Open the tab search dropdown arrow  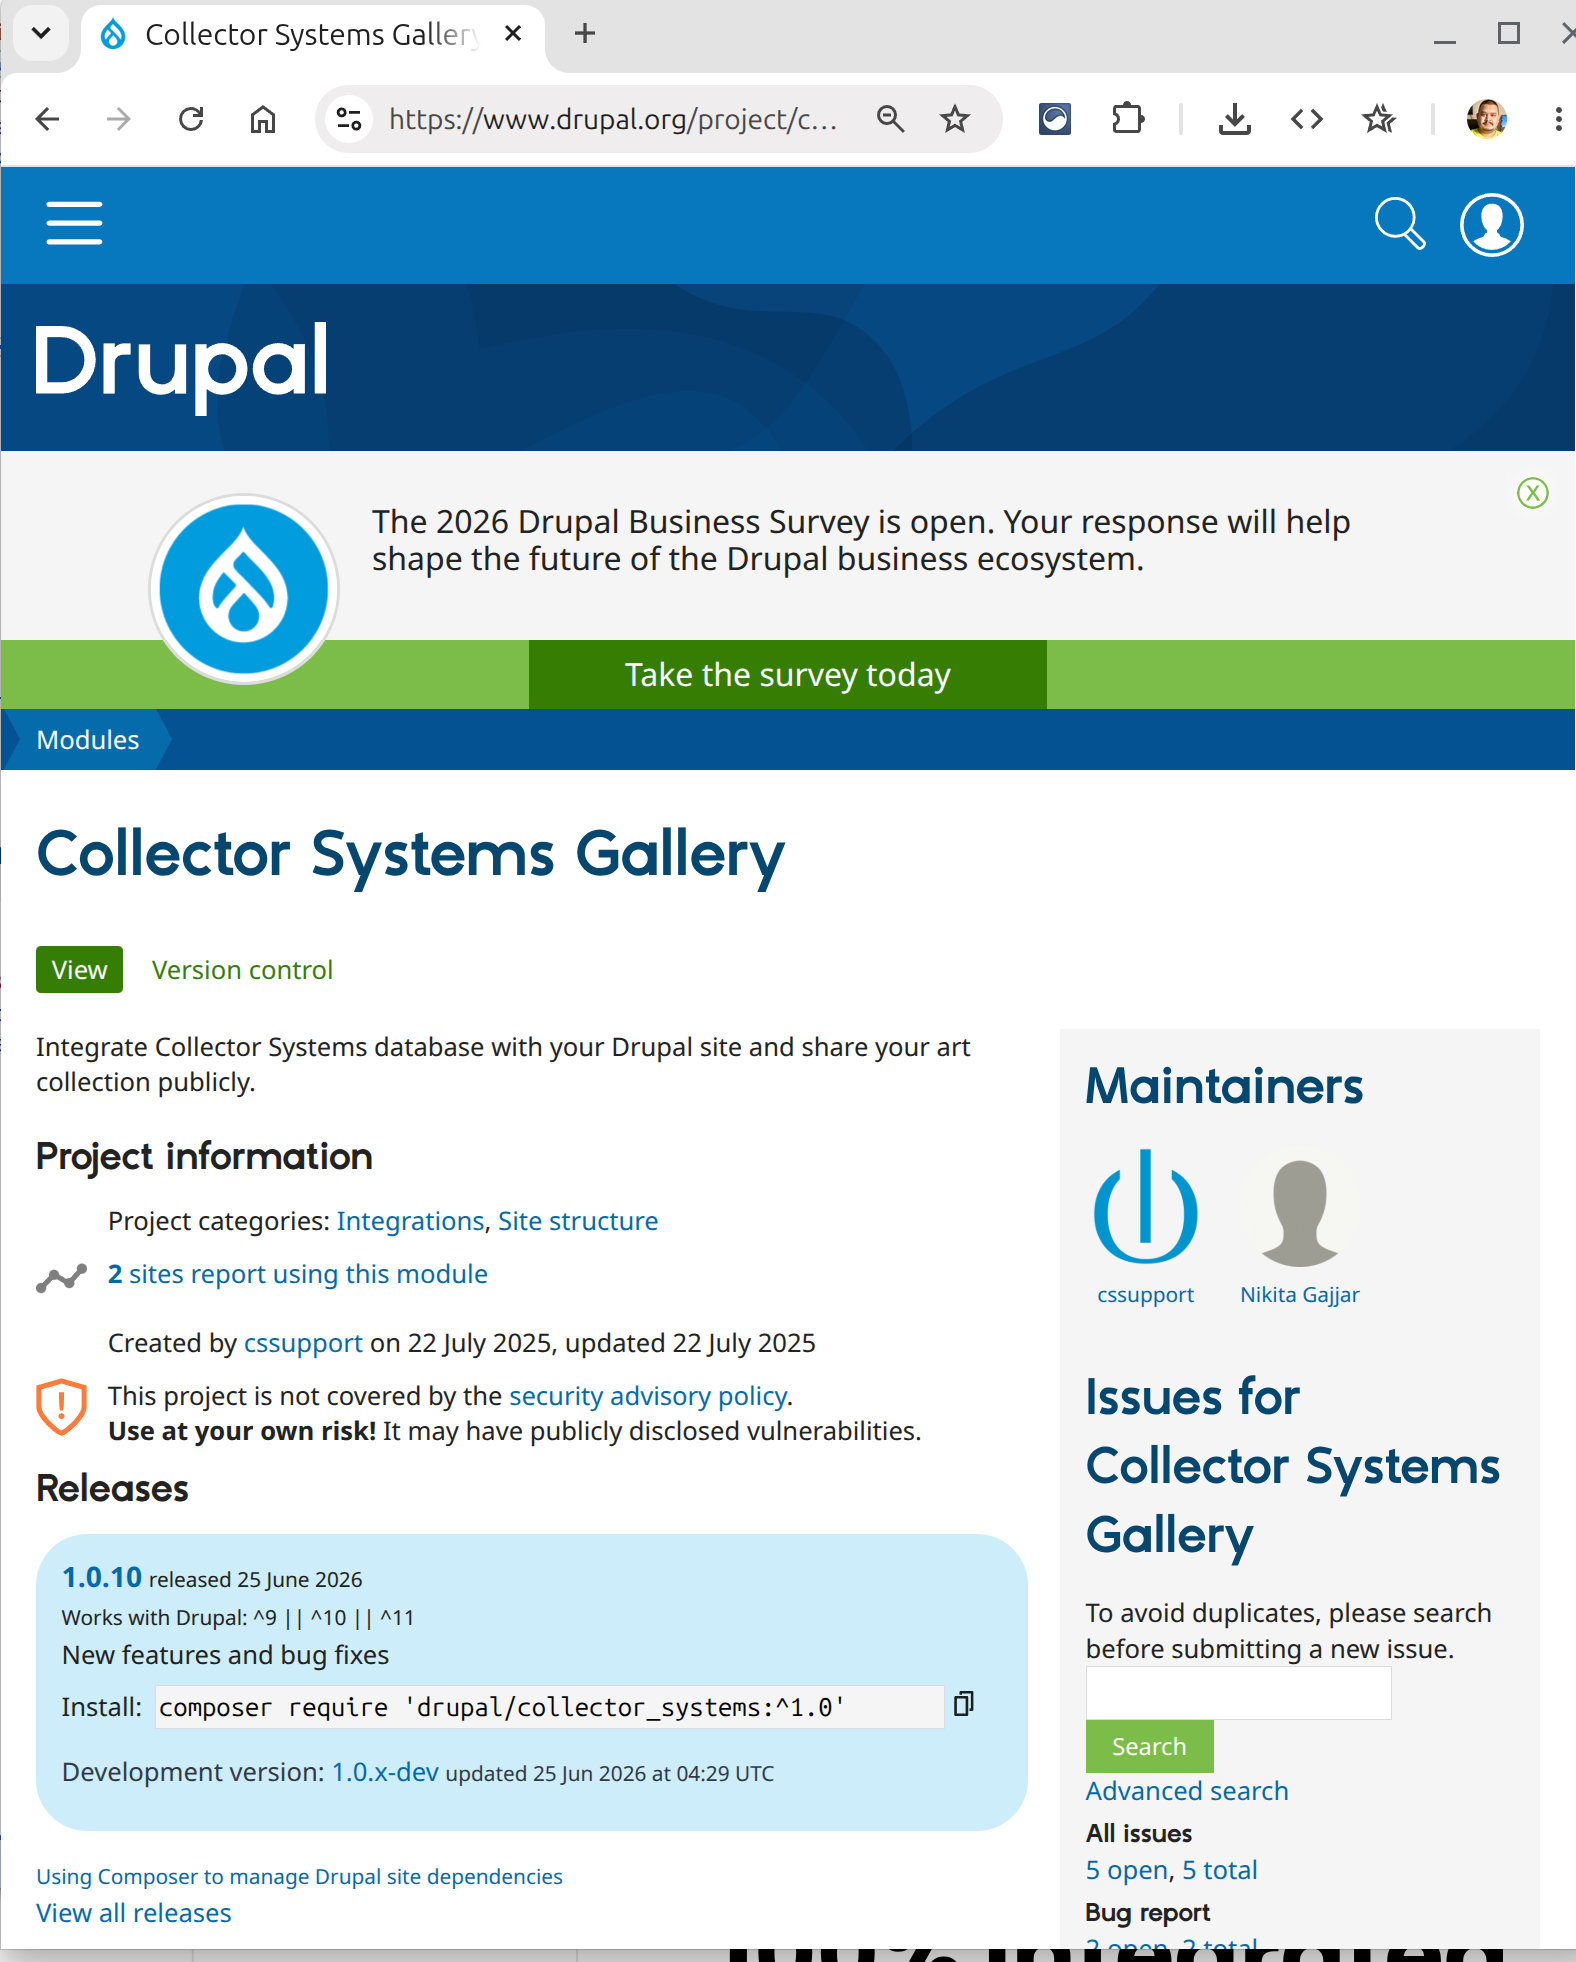[41, 33]
